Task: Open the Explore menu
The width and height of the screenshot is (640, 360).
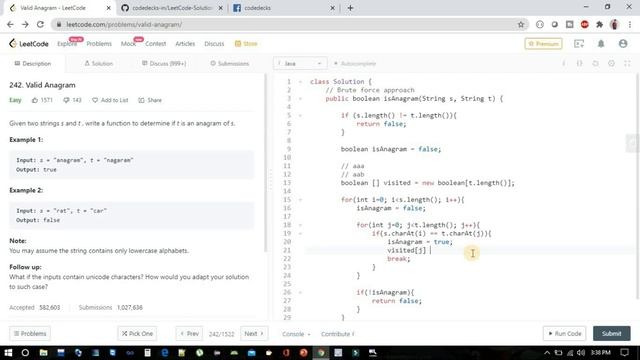Action: [x=67, y=44]
